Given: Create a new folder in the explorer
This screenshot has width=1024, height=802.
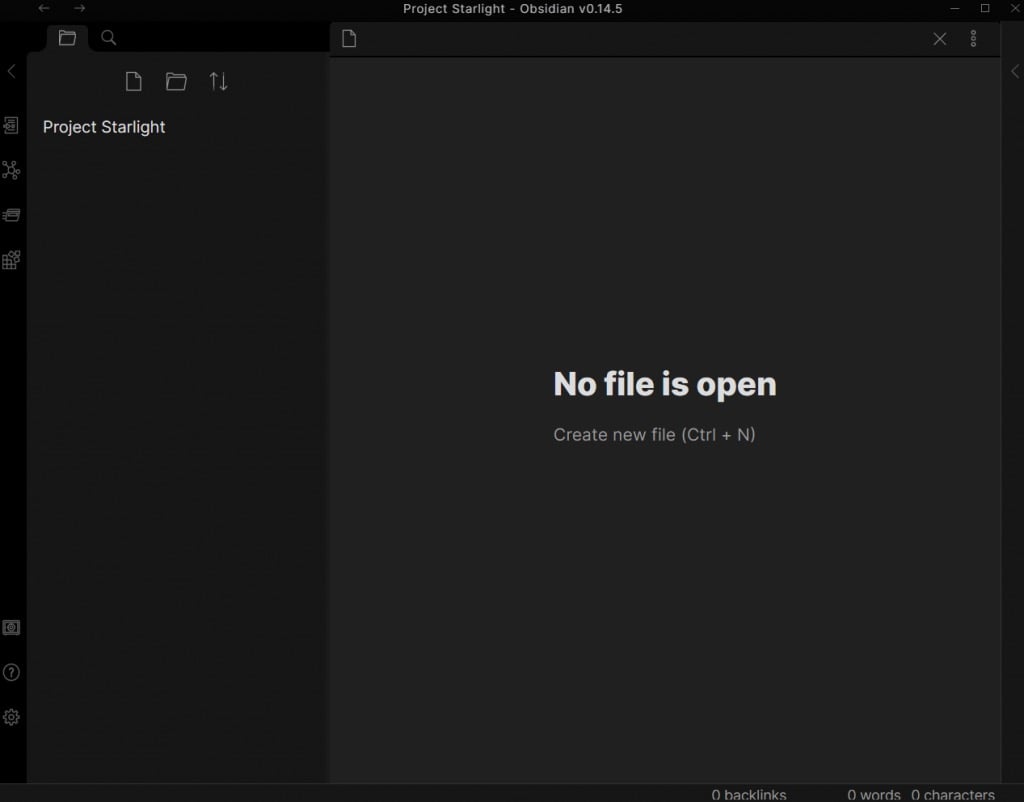Looking at the screenshot, I should tap(176, 82).
